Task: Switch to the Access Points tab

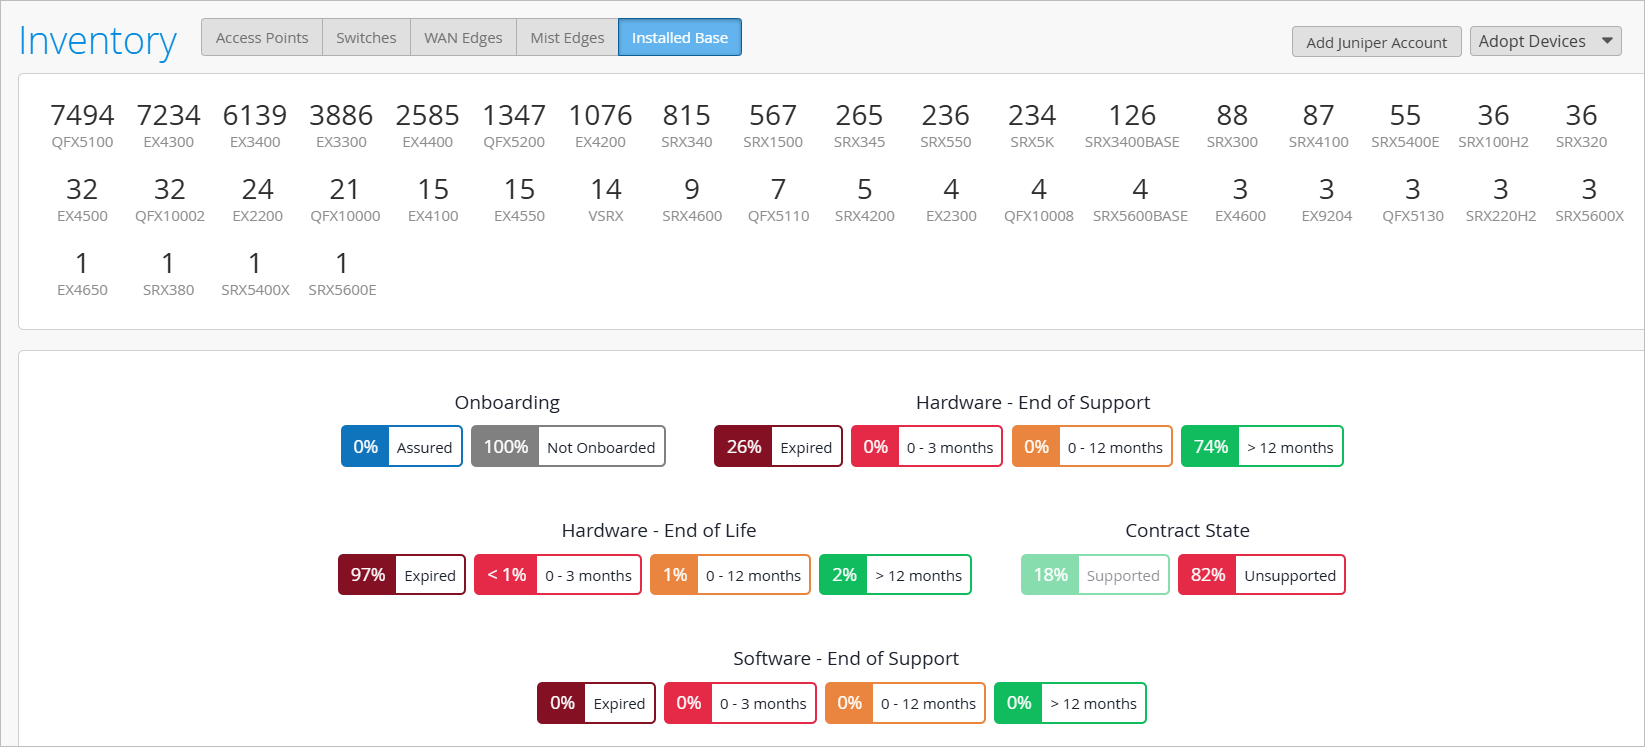Action: pos(262,38)
